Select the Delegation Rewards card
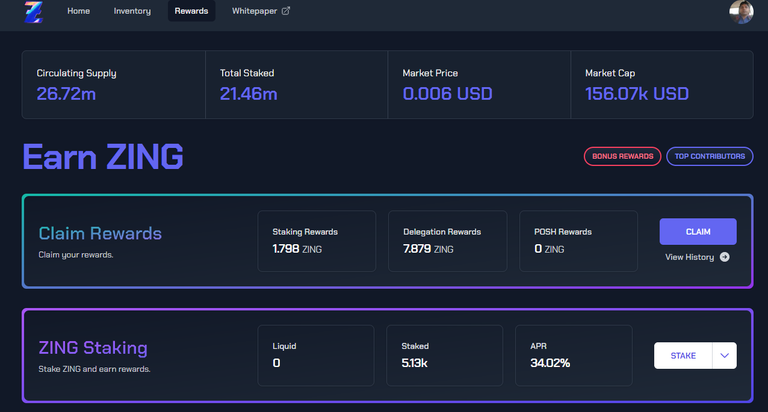The image size is (768, 412). [x=448, y=241]
